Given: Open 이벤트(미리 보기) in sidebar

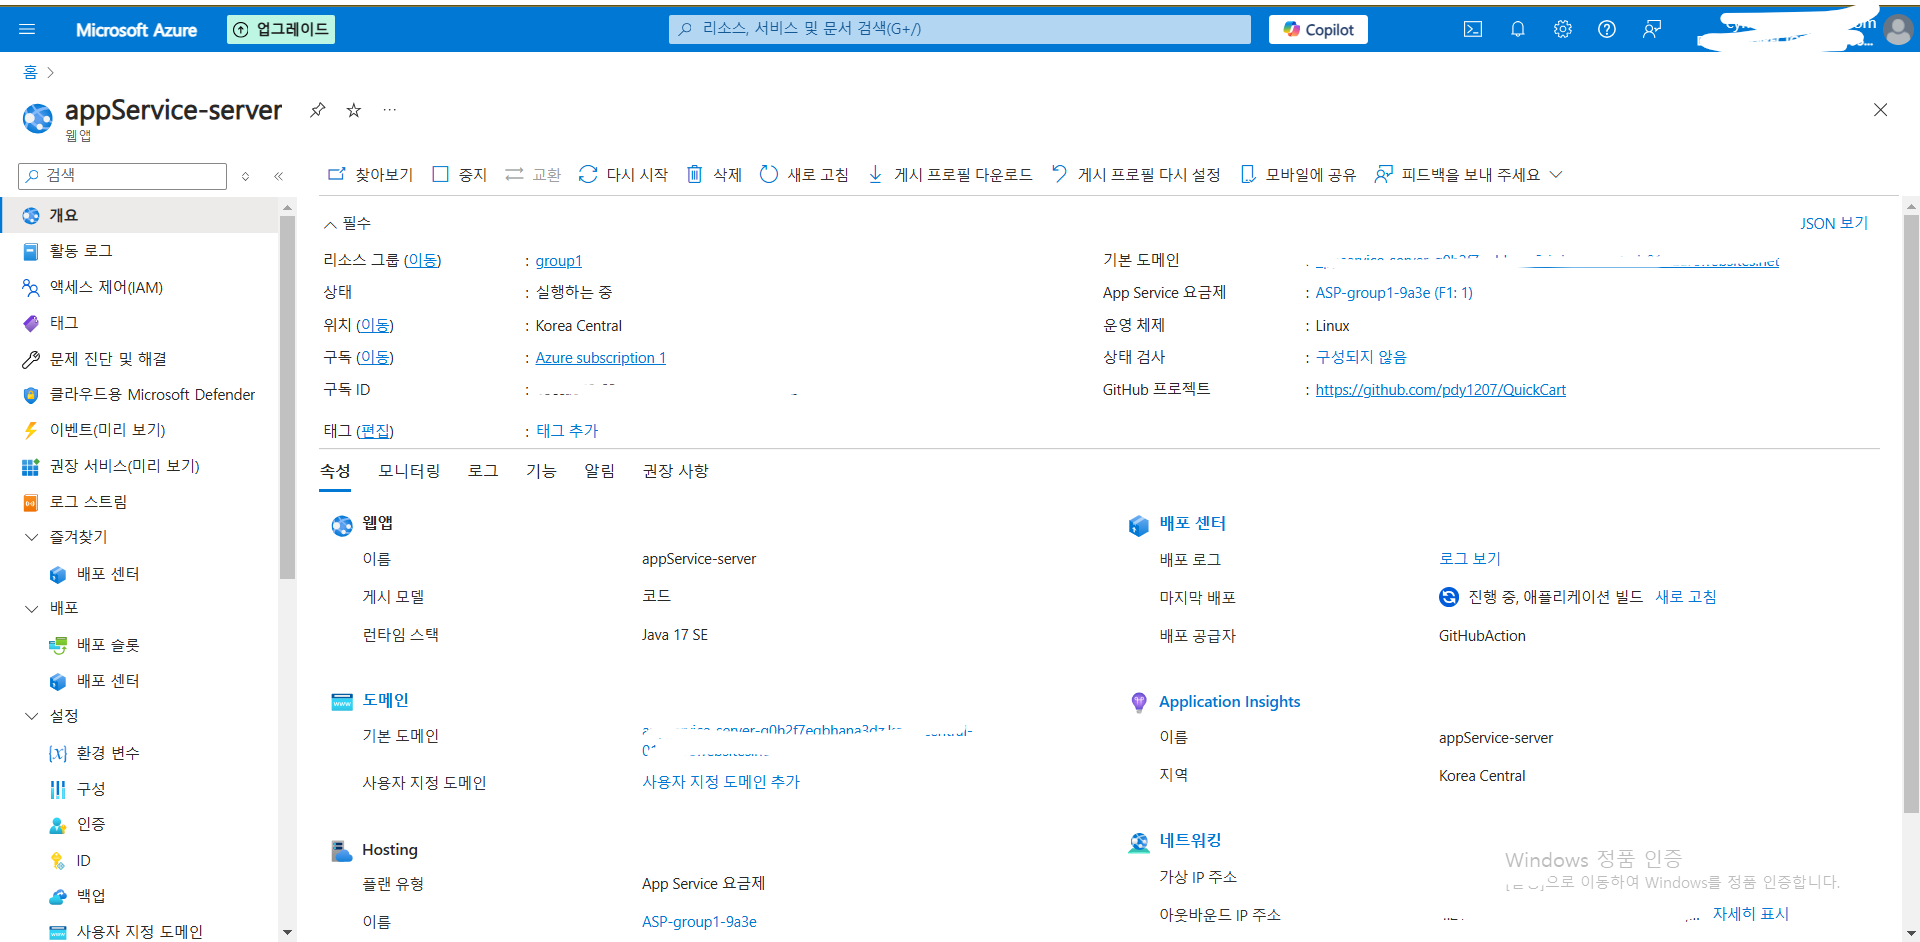Looking at the screenshot, I should [140, 430].
